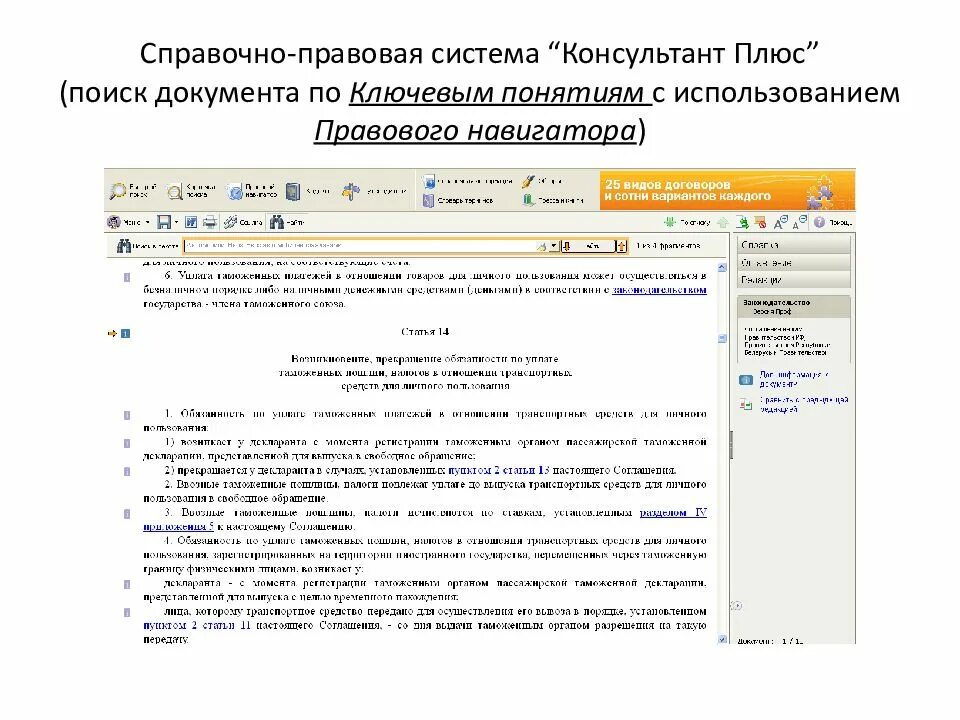The height and width of the screenshot is (720, 960).
Task: Click the blue document info icon
Action: [x=746, y=380]
